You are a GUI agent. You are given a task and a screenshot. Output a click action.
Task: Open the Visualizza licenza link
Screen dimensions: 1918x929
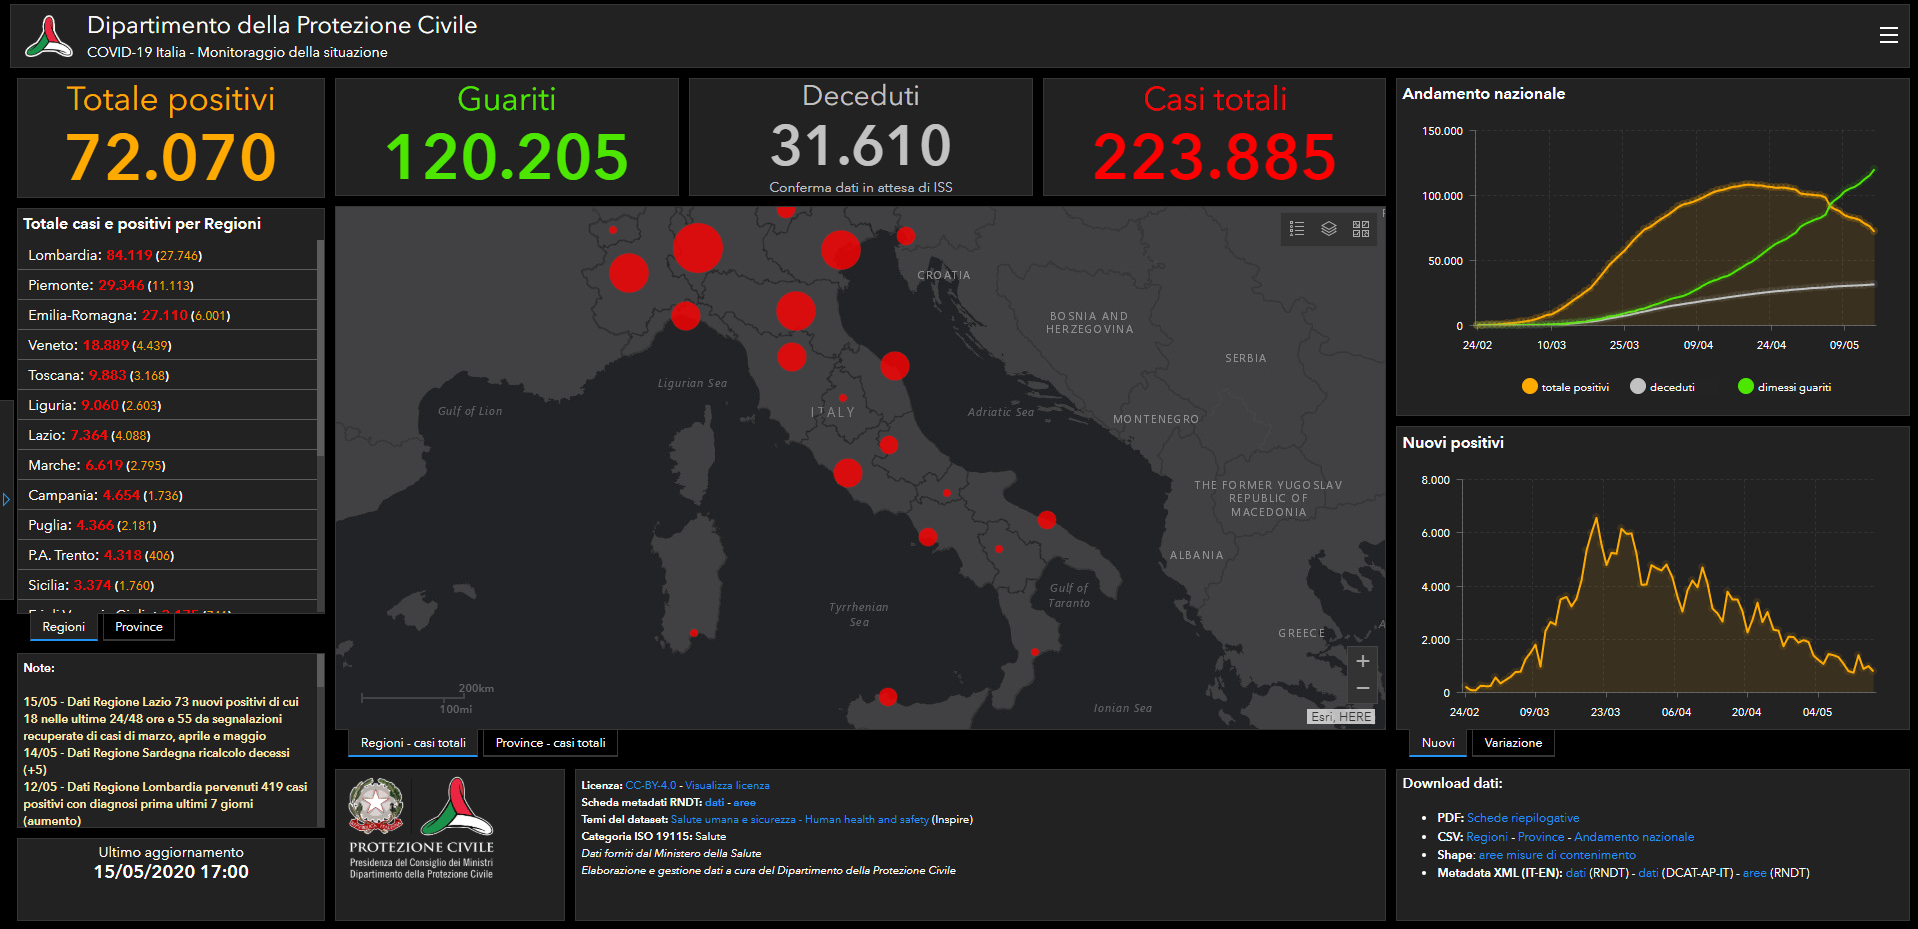[727, 785]
